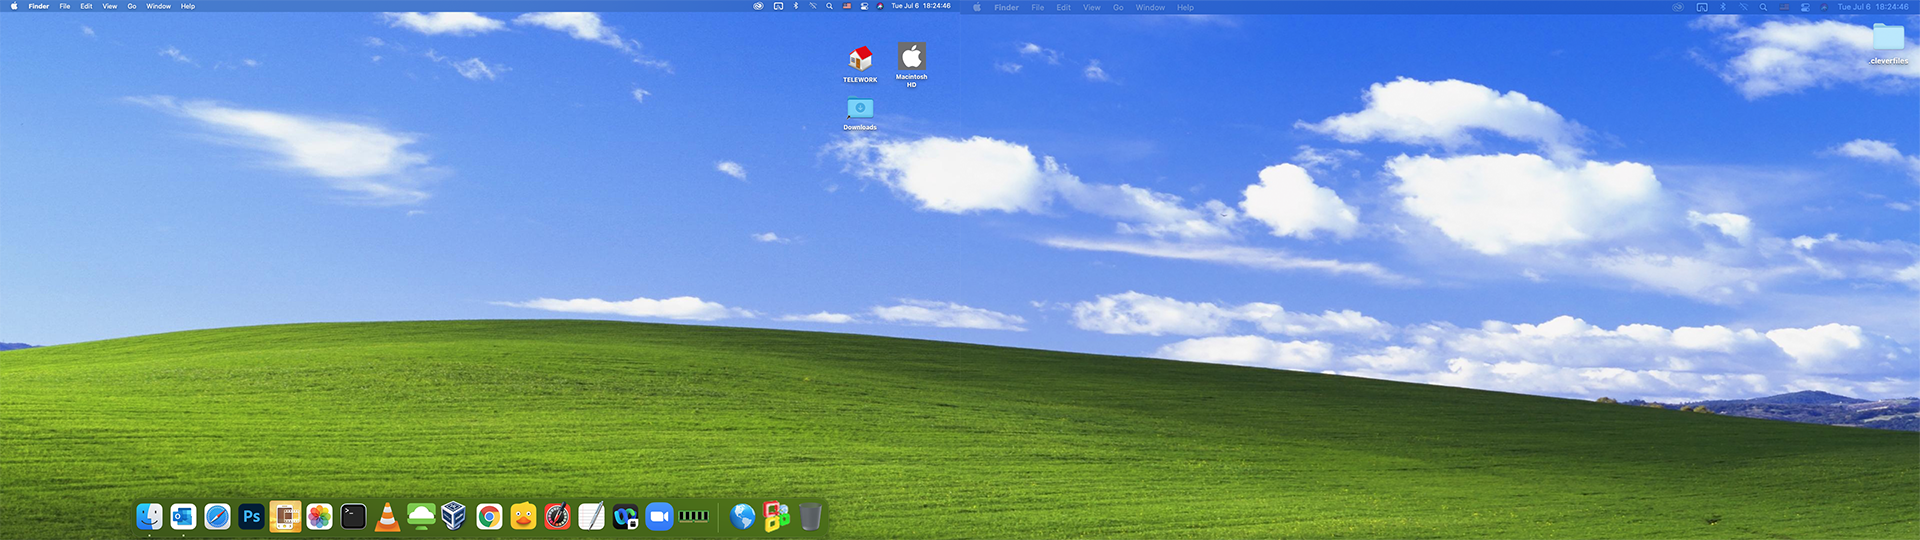Open Finder from the Dock
The height and width of the screenshot is (540, 1920).
[x=149, y=516]
